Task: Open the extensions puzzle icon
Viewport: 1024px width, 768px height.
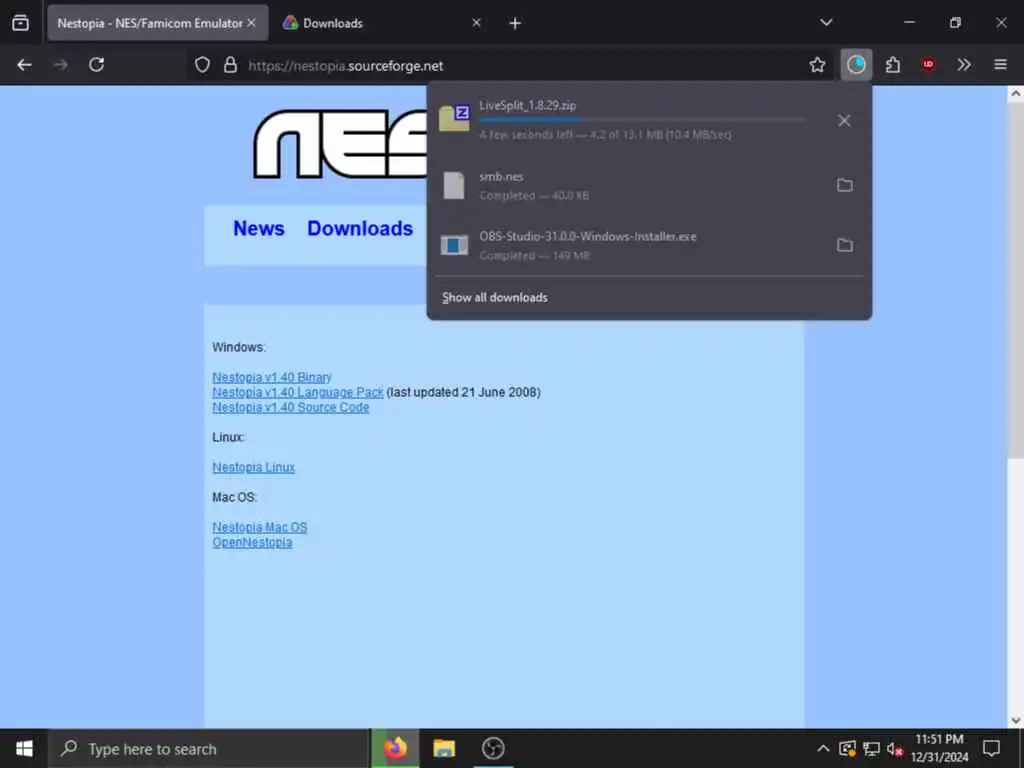Action: 893,65
